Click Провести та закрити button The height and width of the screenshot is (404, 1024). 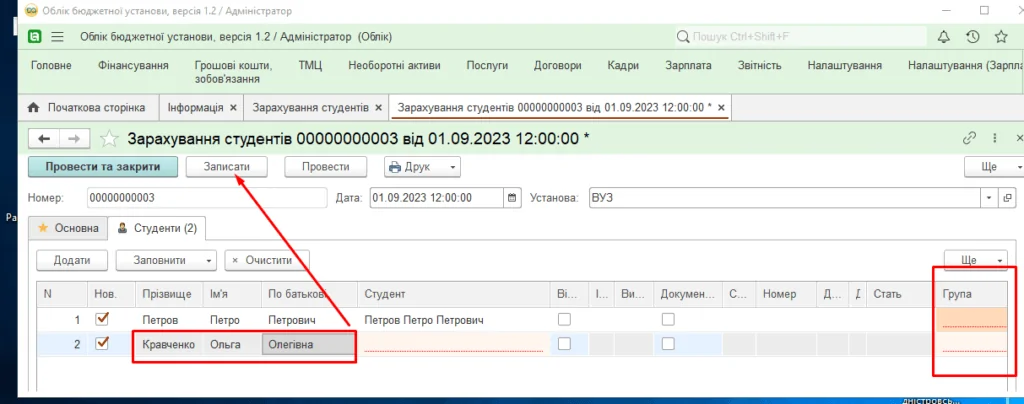[103, 166]
